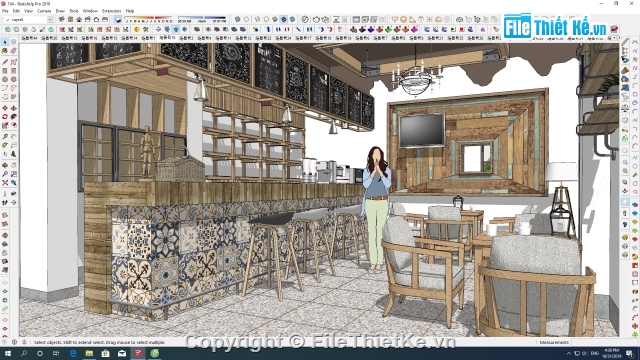Adjust the shadow time-of-day slider
640x360 pixels.
(x=202, y=19)
